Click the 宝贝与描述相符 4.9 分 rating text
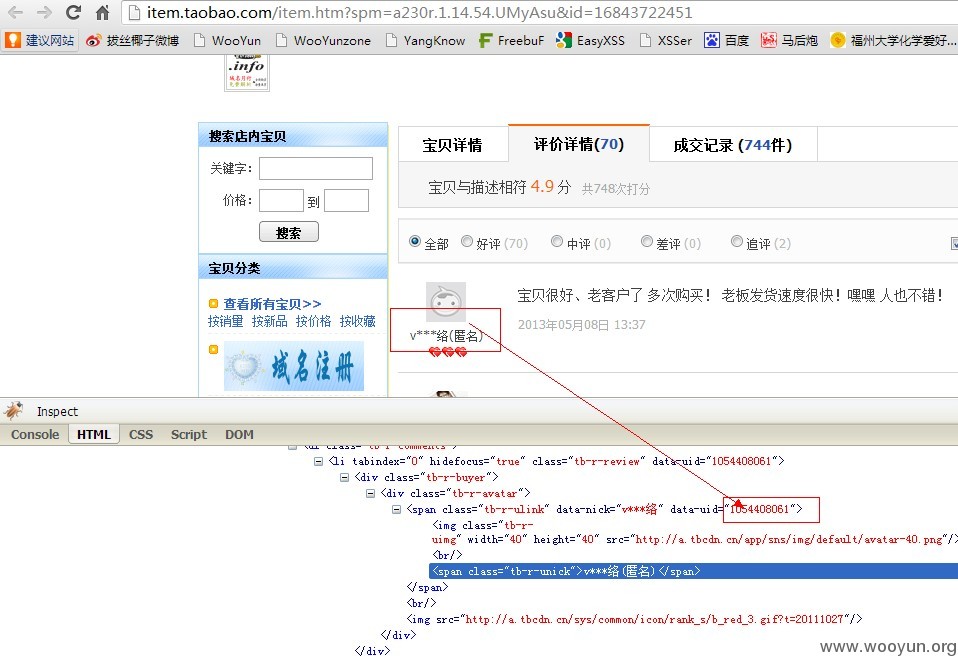 (x=500, y=187)
